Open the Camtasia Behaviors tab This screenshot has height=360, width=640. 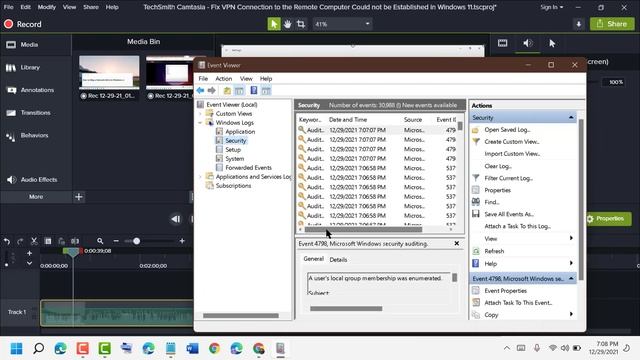coord(27,136)
